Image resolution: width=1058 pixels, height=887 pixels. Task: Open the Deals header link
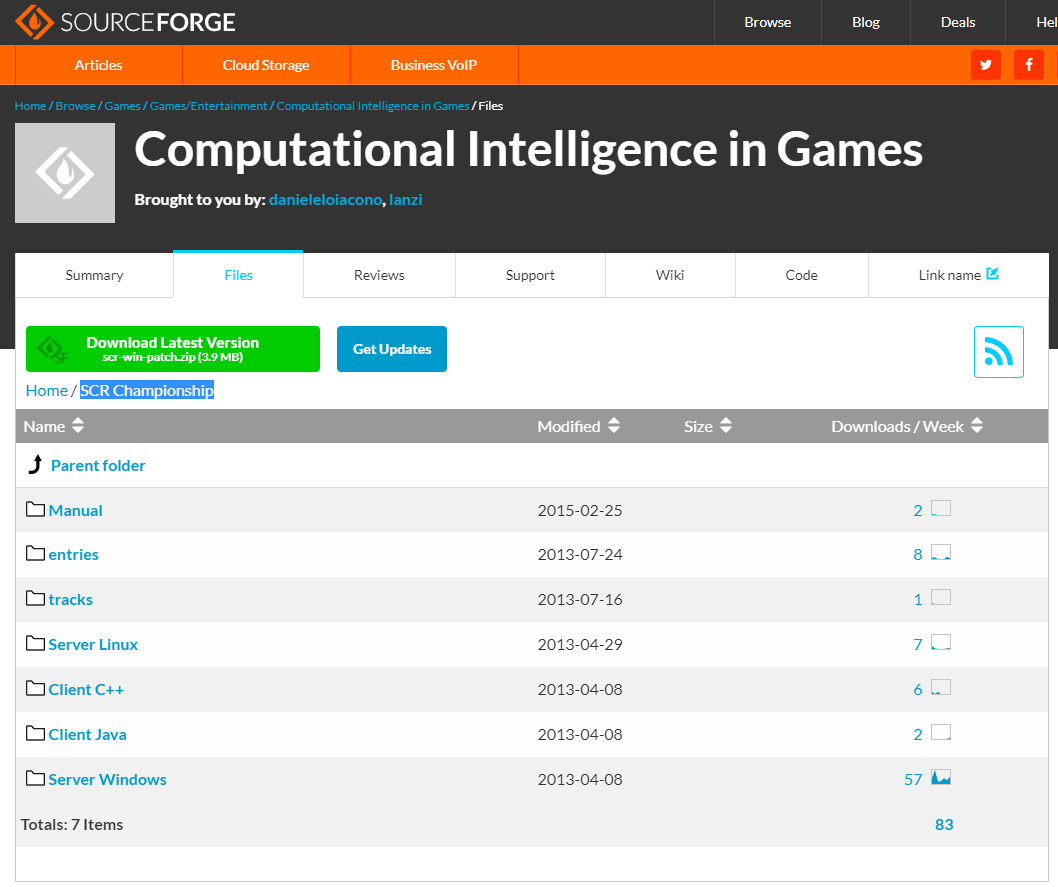coord(958,22)
